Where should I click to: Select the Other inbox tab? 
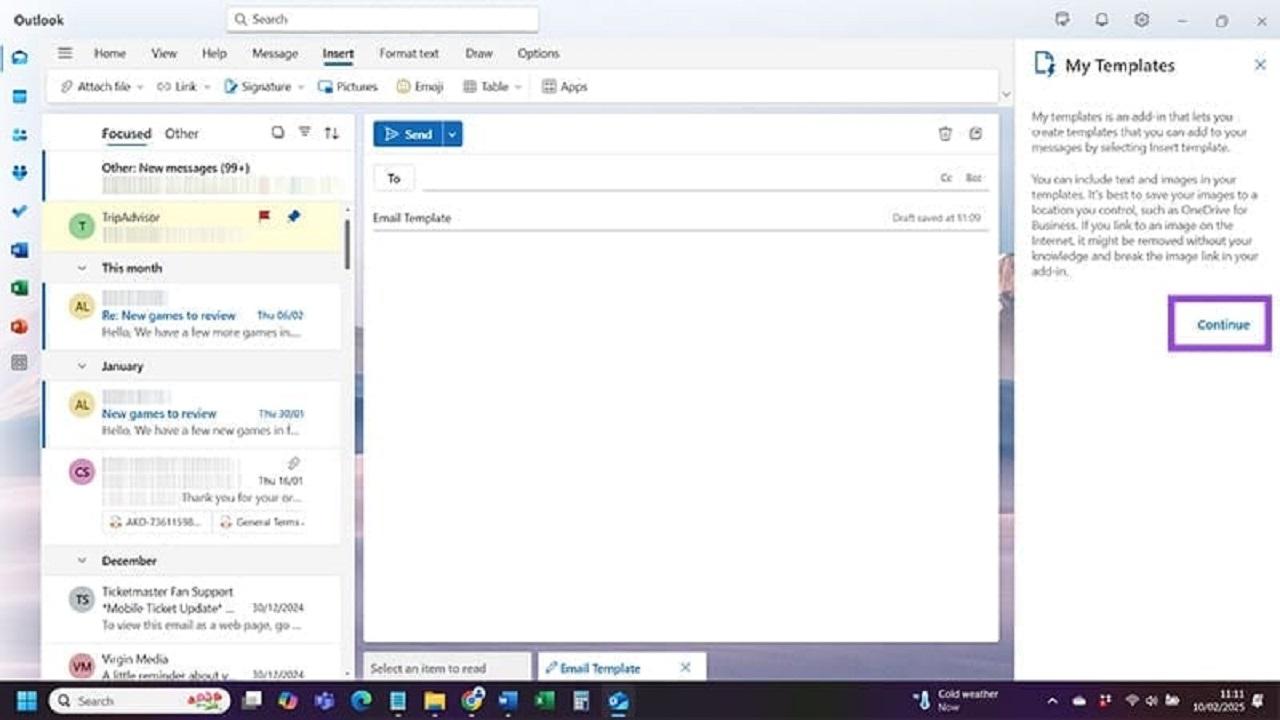[181, 134]
